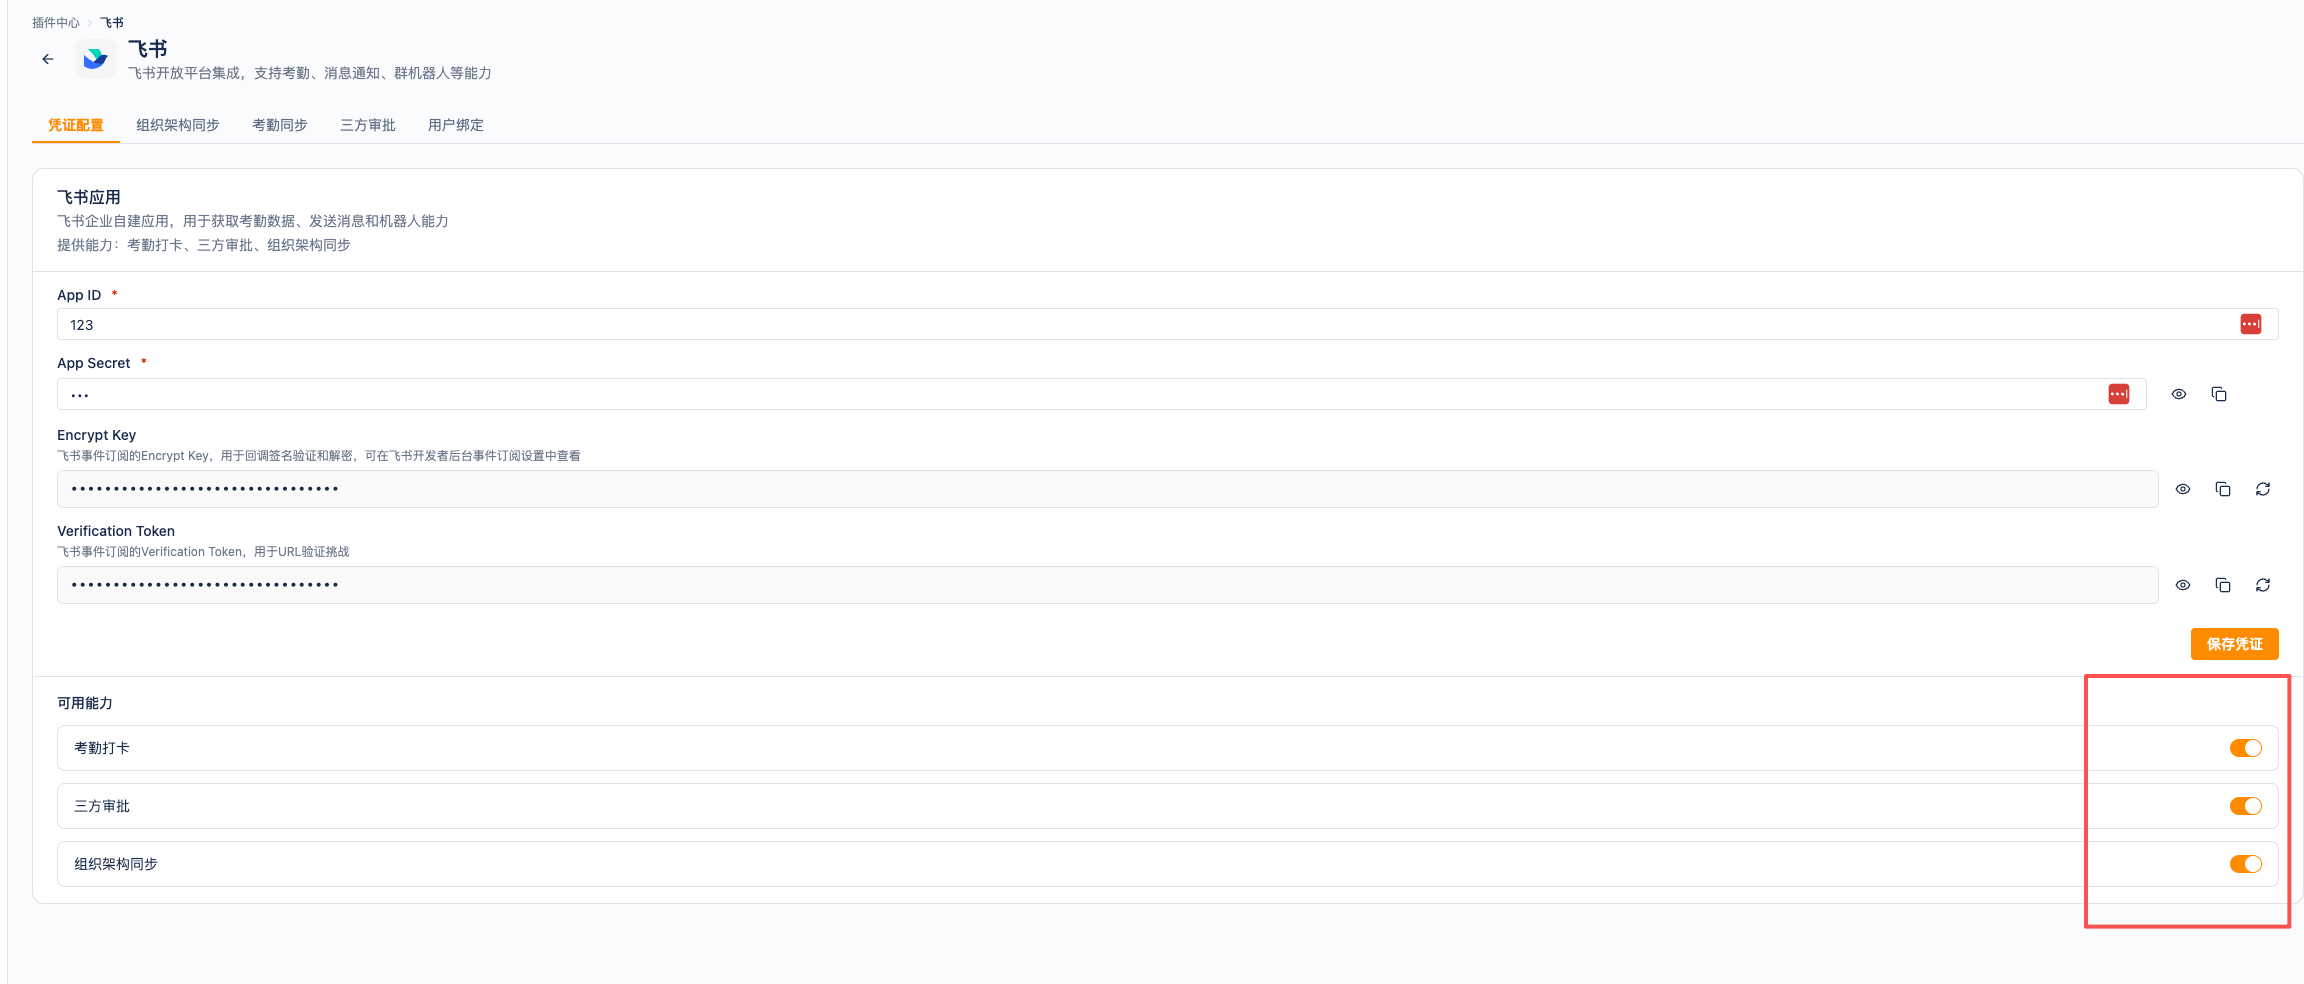Image resolution: width=2304 pixels, height=984 pixels.
Task: Regenerate the Verification Token
Action: coord(2262,585)
